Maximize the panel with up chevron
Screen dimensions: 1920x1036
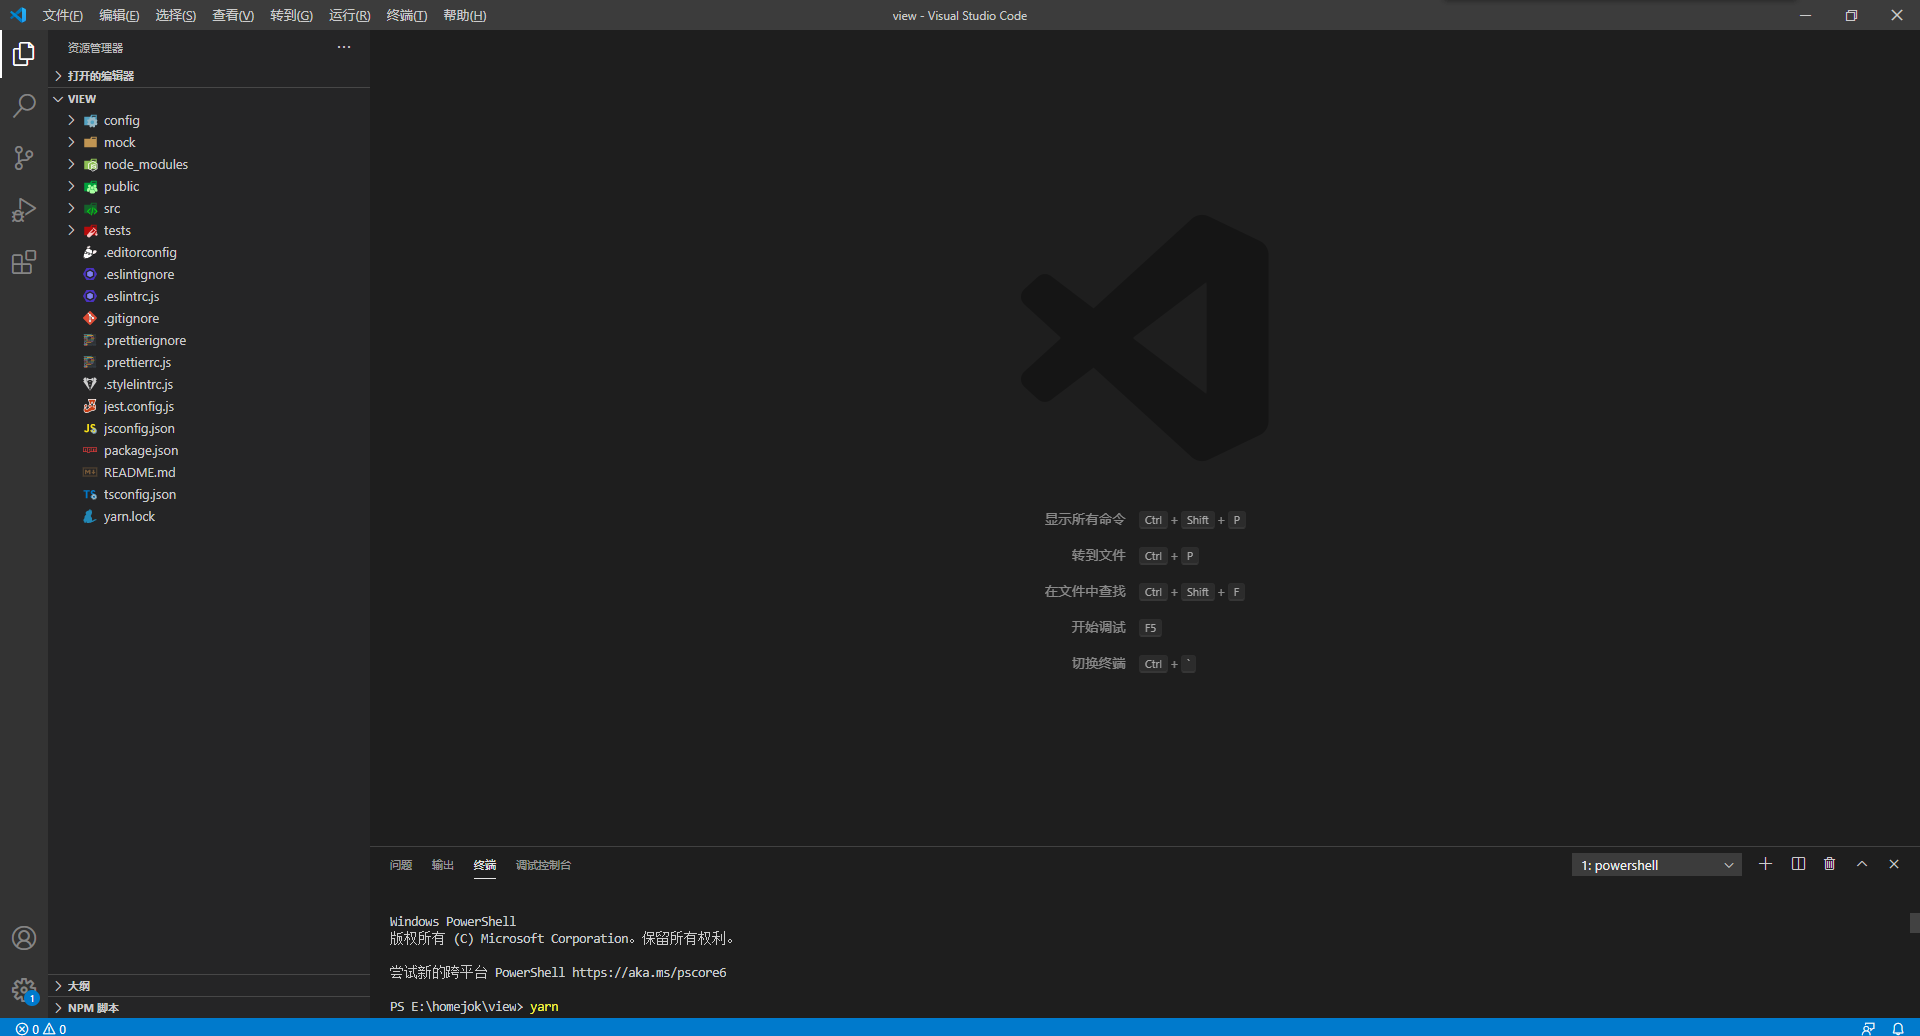[x=1862, y=864]
